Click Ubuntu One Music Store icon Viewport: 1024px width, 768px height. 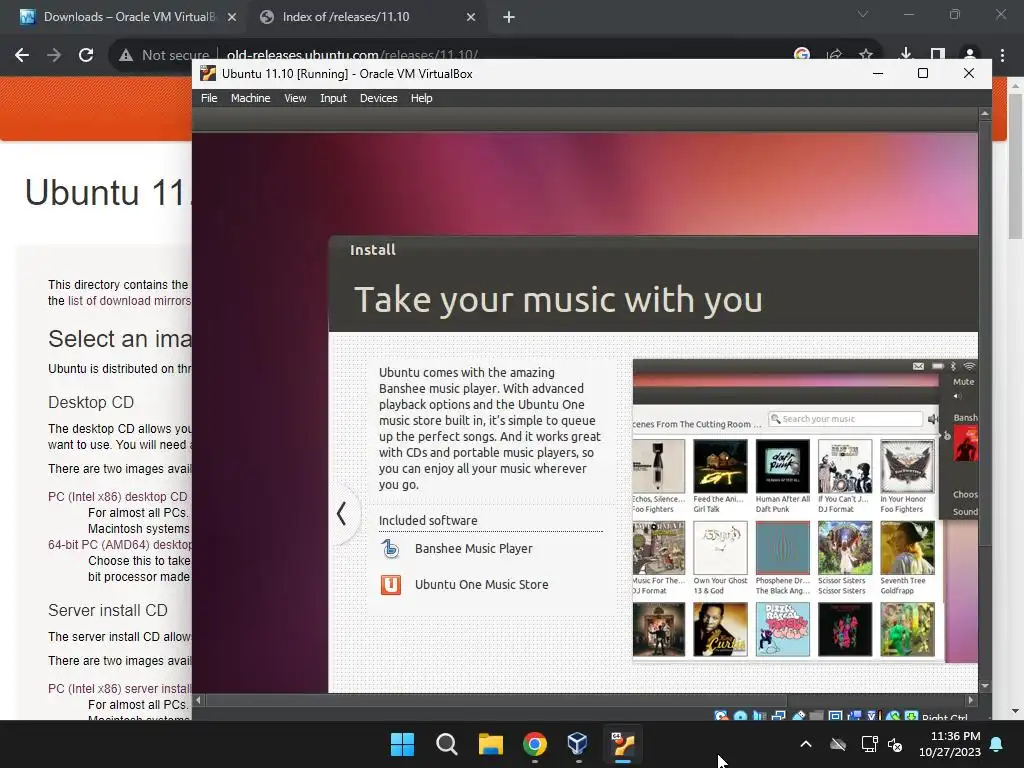pyautogui.click(x=391, y=584)
